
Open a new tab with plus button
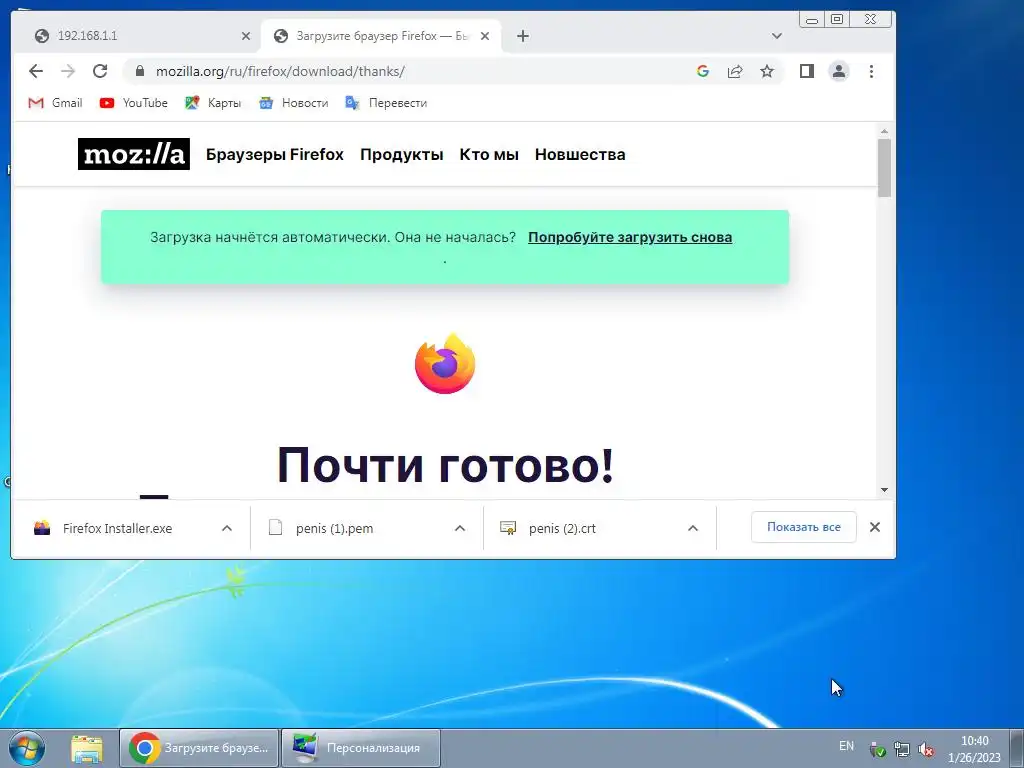522,36
